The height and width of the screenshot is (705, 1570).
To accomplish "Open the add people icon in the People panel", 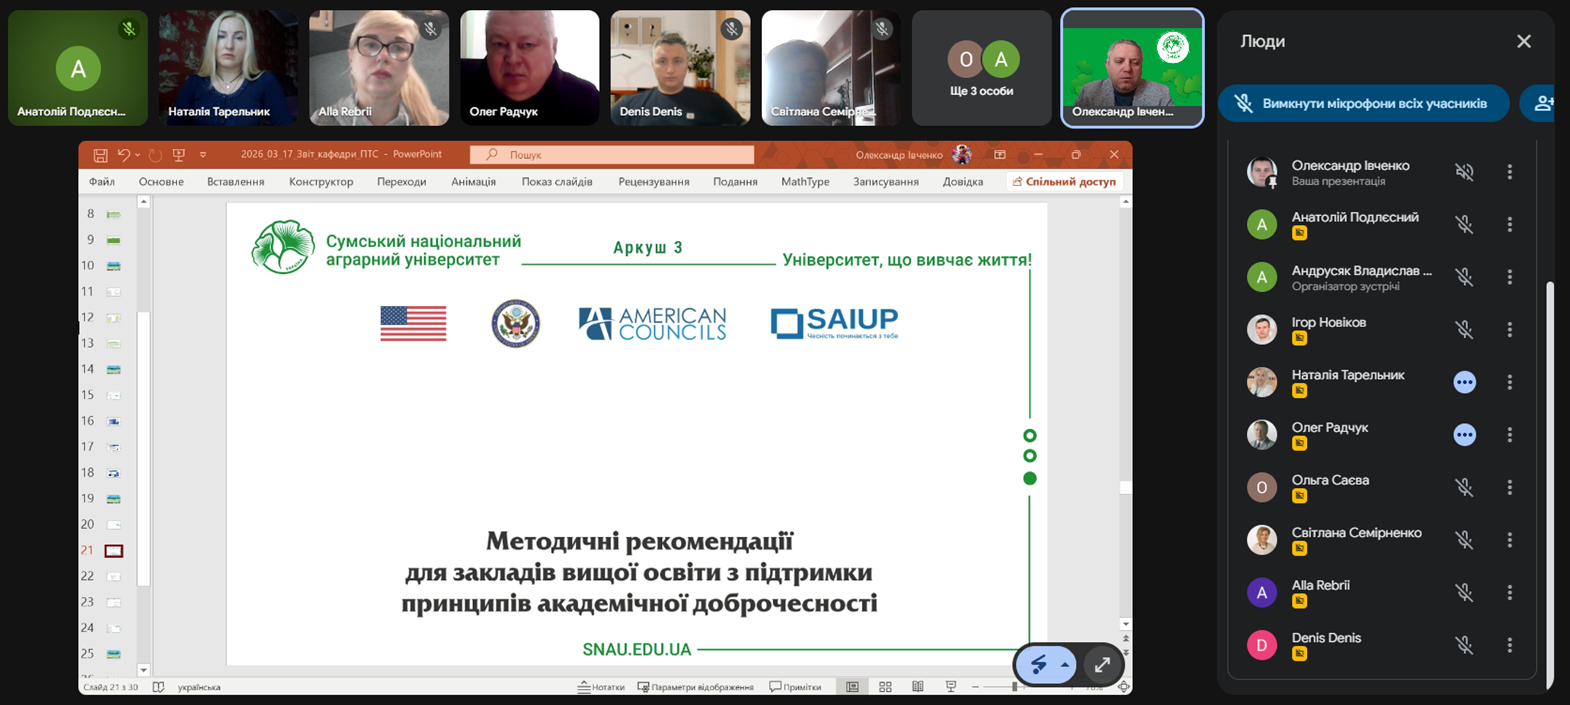I will (1543, 104).
